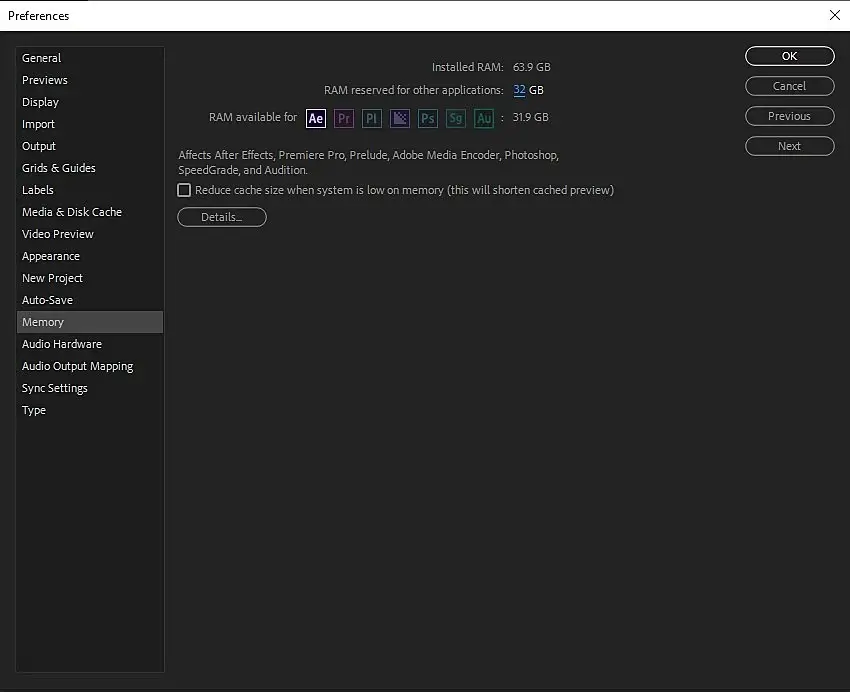Click the After Effects Ae icon
Image resolution: width=850 pixels, height=692 pixels.
pos(316,118)
